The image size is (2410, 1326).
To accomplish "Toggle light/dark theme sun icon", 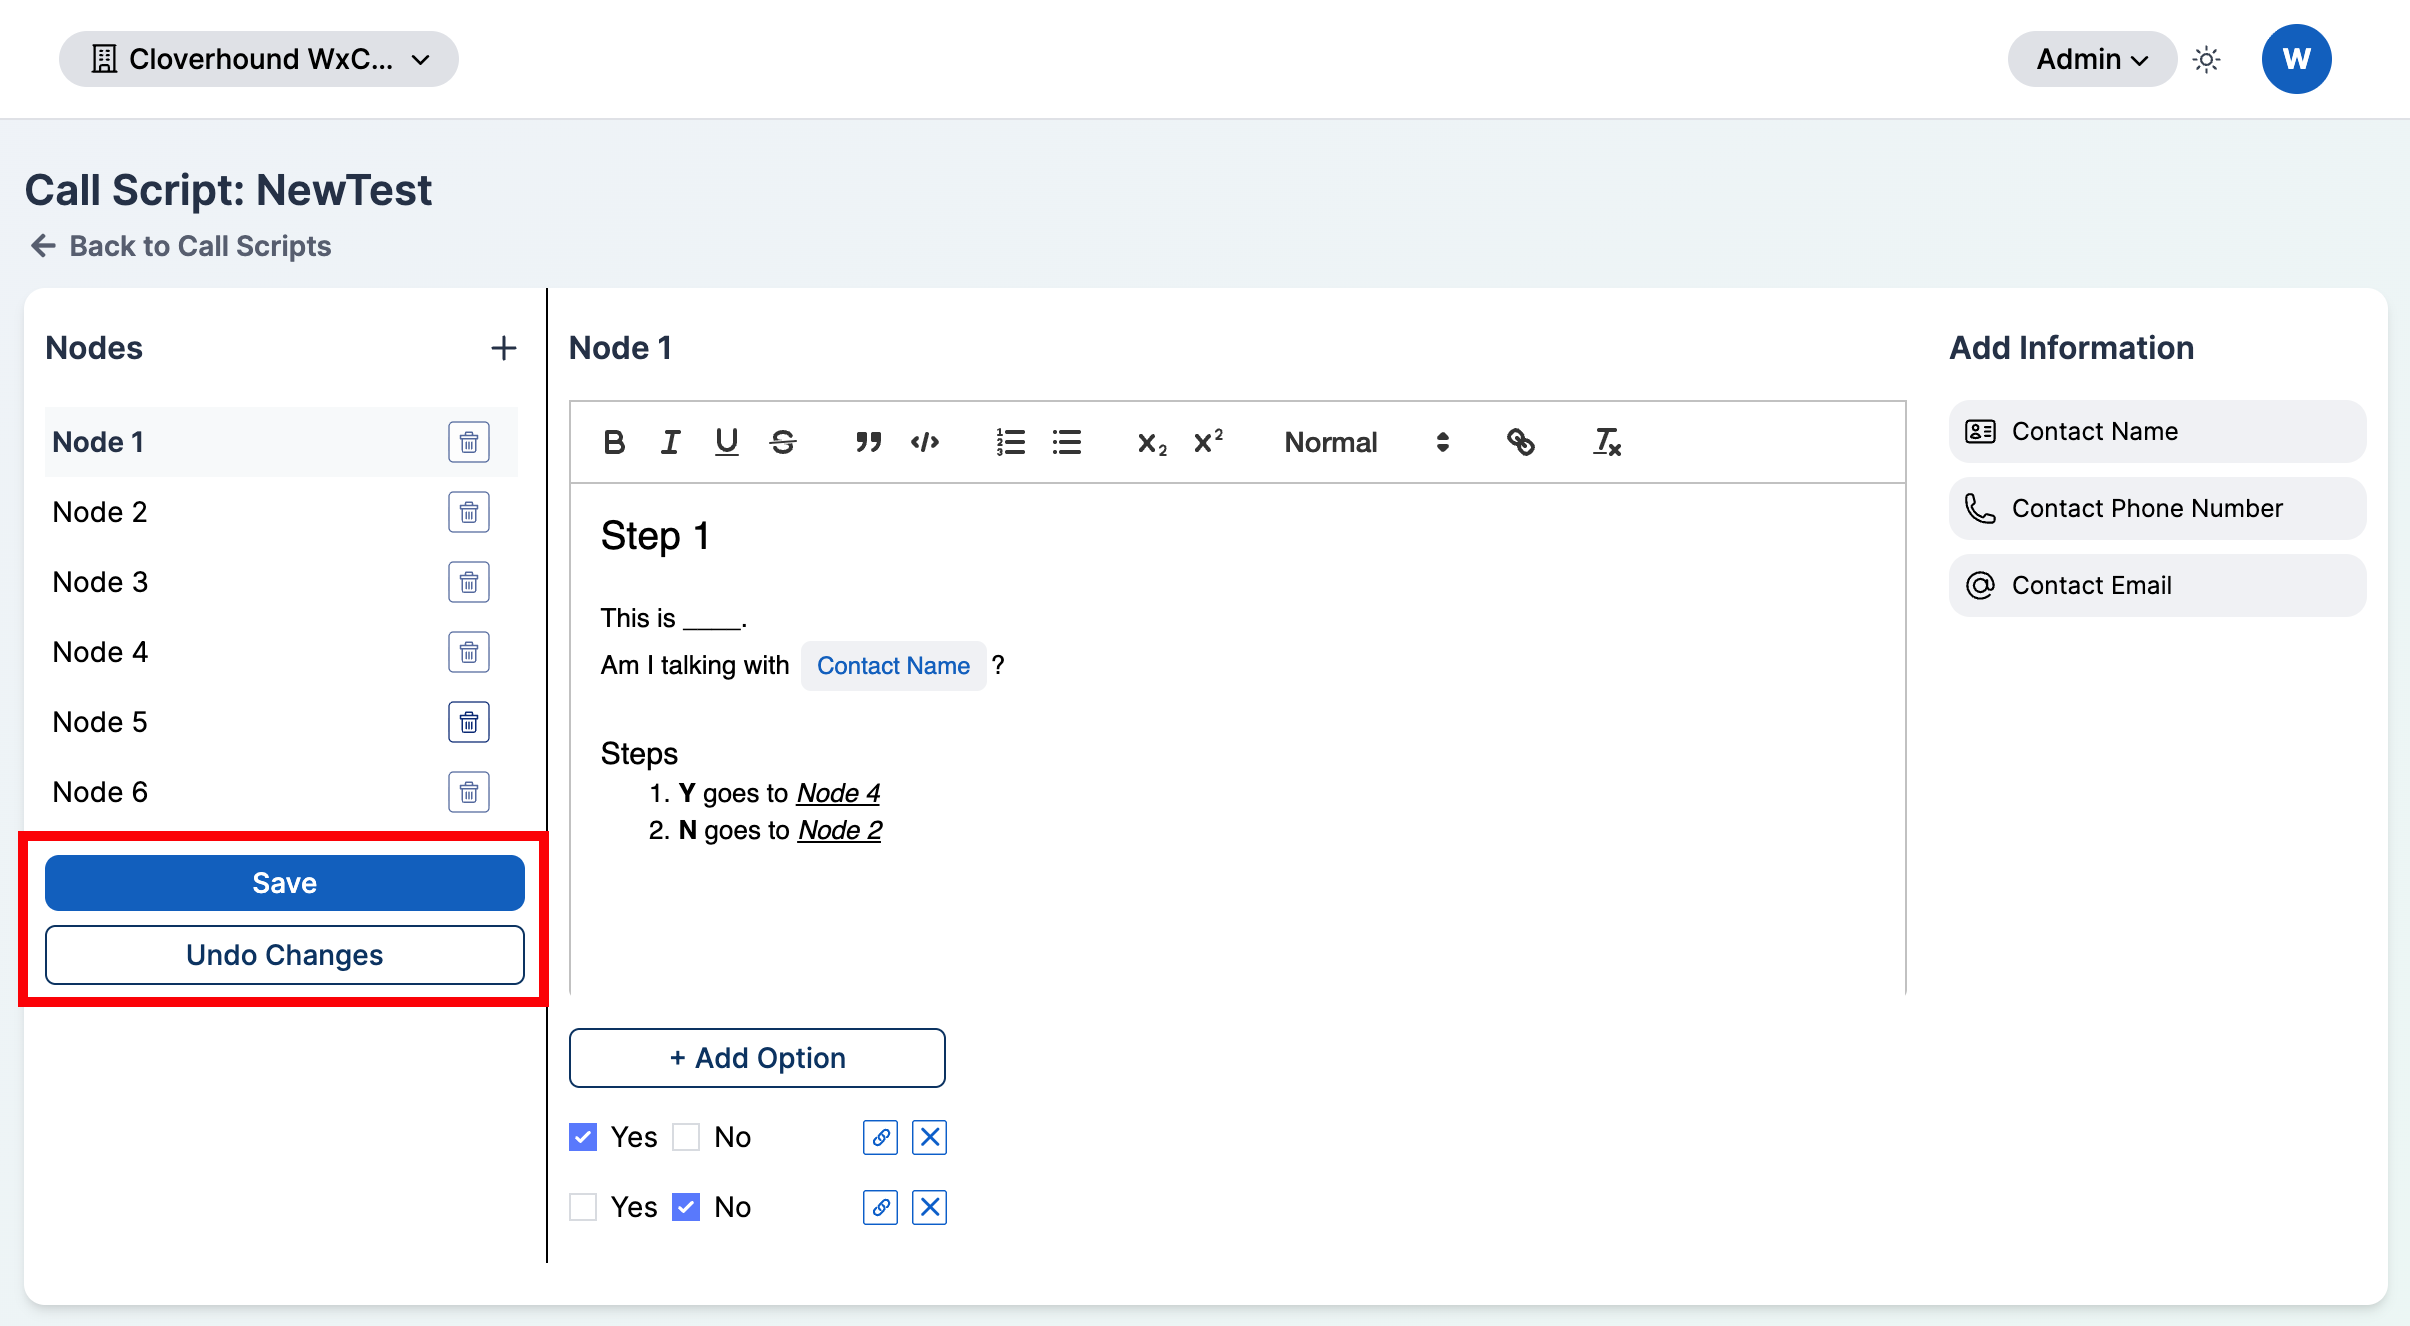I will (x=2206, y=59).
